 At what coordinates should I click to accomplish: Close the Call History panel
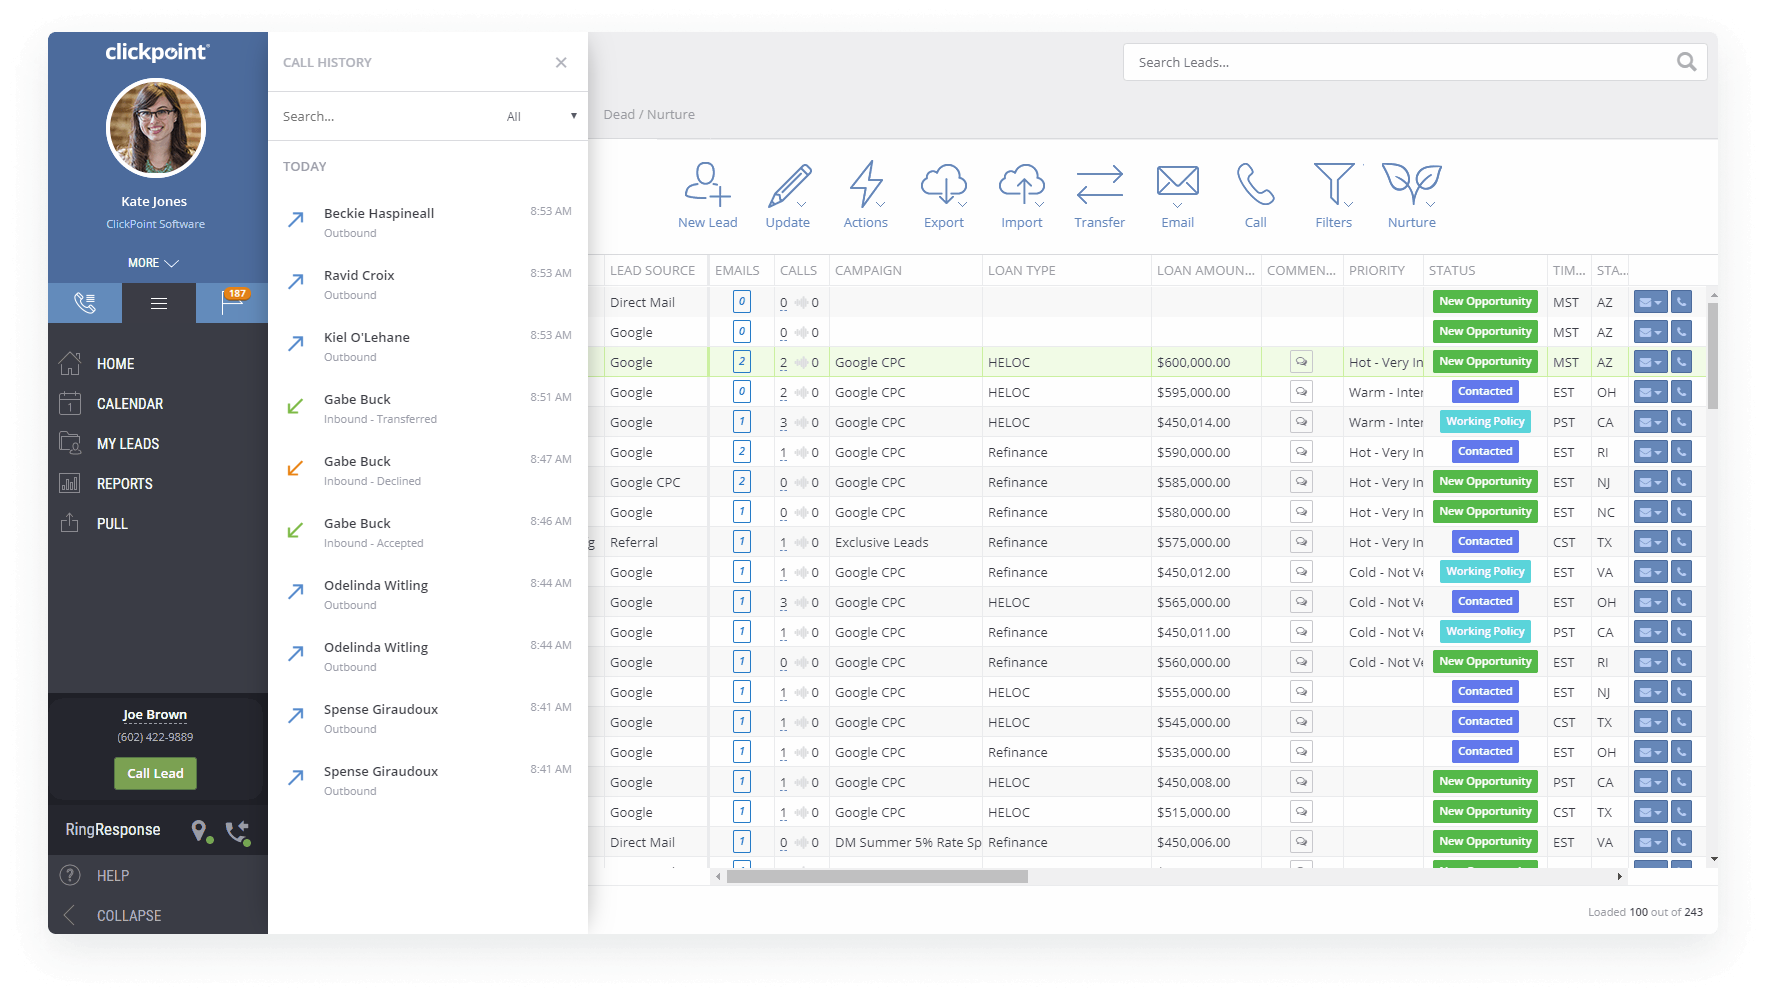pyautogui.click(x=561, y=62)
